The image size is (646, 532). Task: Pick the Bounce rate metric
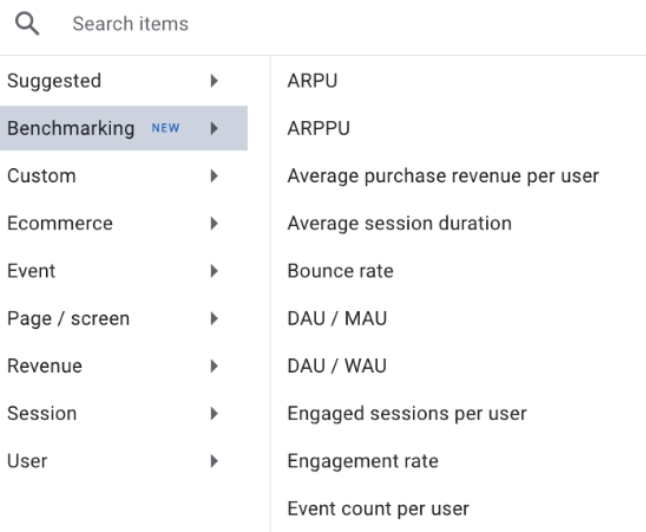tap(340, 271)
